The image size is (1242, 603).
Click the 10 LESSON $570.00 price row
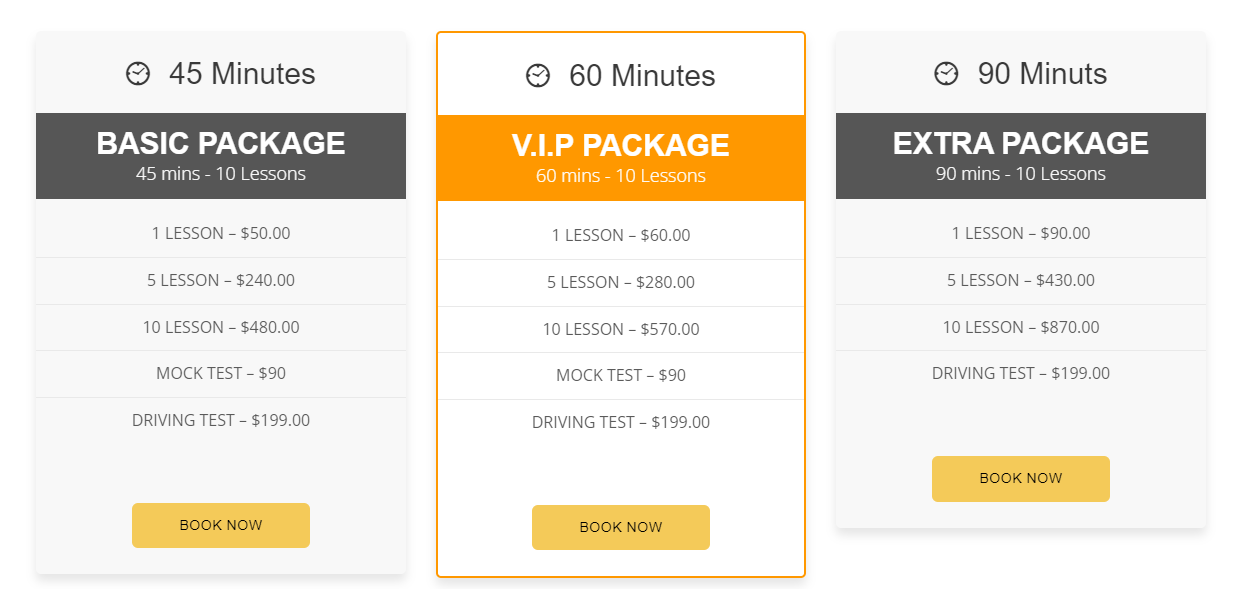pos(620,329)
